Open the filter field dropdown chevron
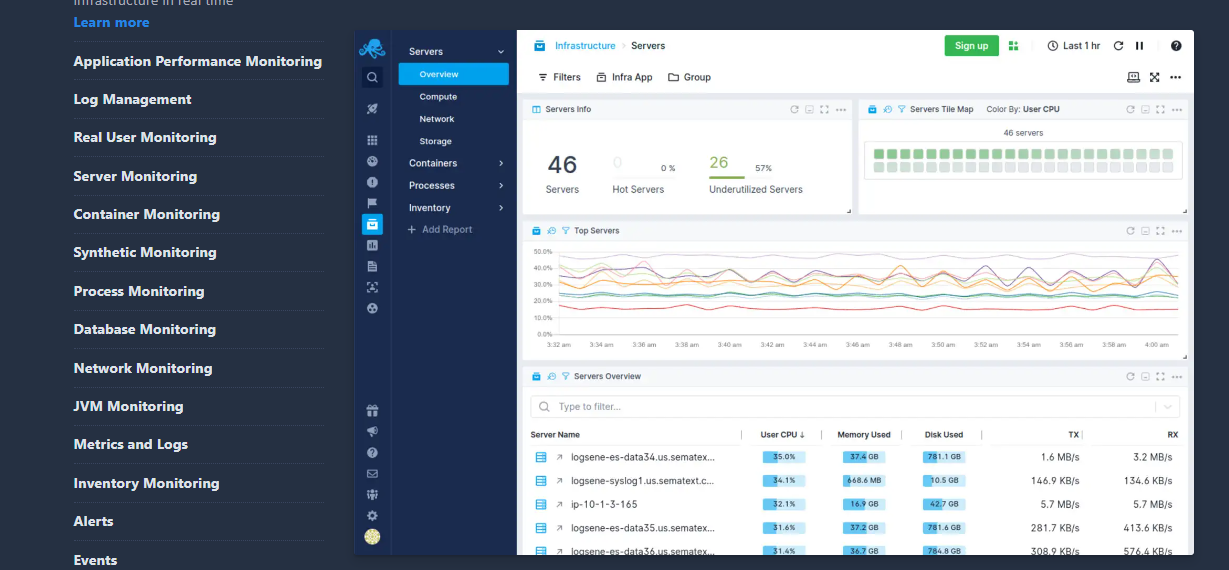The width and height of the screenshot is (1229, 570). pyautogui.click(x=1166, y=407)
